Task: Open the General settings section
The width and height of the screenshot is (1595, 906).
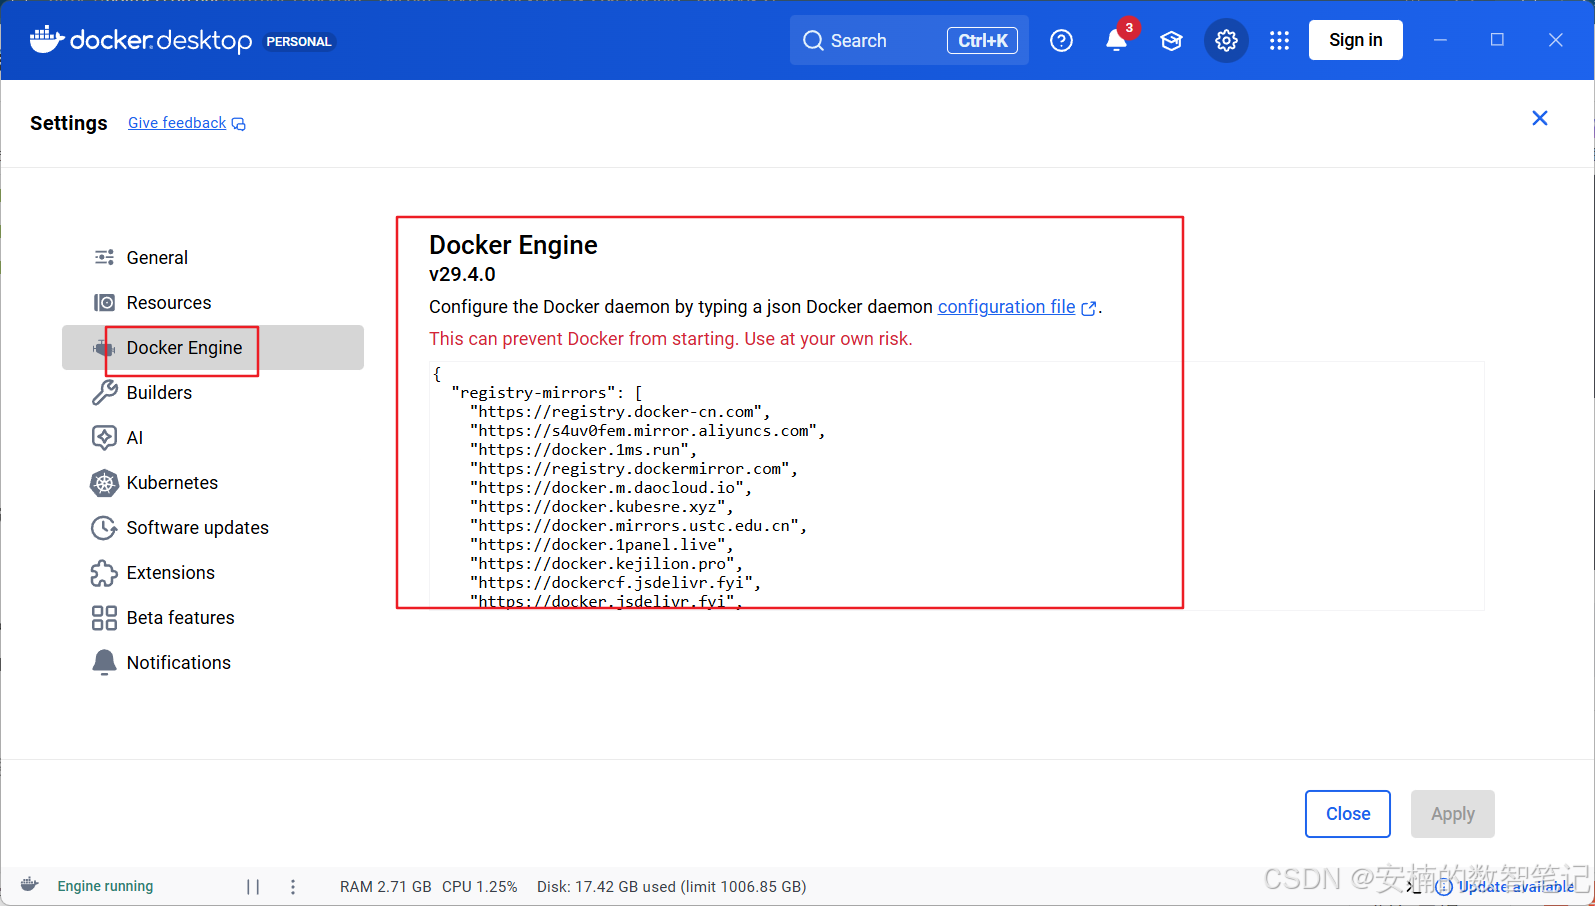Action: [213, 258]
